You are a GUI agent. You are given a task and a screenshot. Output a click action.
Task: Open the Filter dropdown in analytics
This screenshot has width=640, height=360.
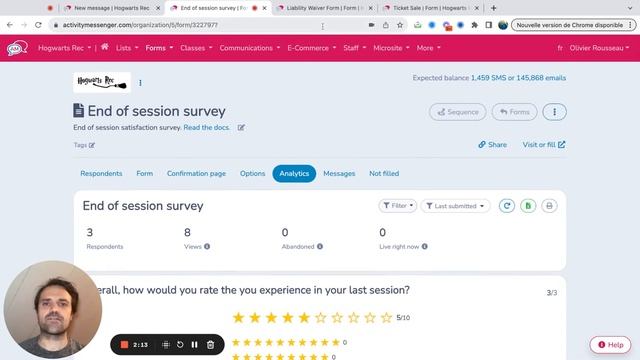398,206
